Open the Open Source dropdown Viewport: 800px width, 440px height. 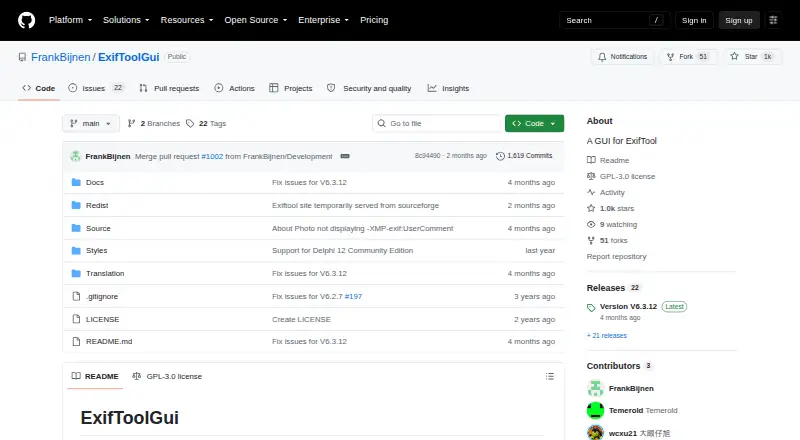[256, 20]
